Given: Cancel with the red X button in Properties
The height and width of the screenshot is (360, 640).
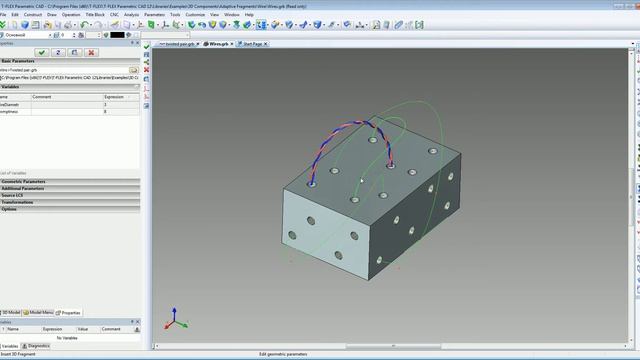Looking at the screenshot, I should (x=91, y=52).
